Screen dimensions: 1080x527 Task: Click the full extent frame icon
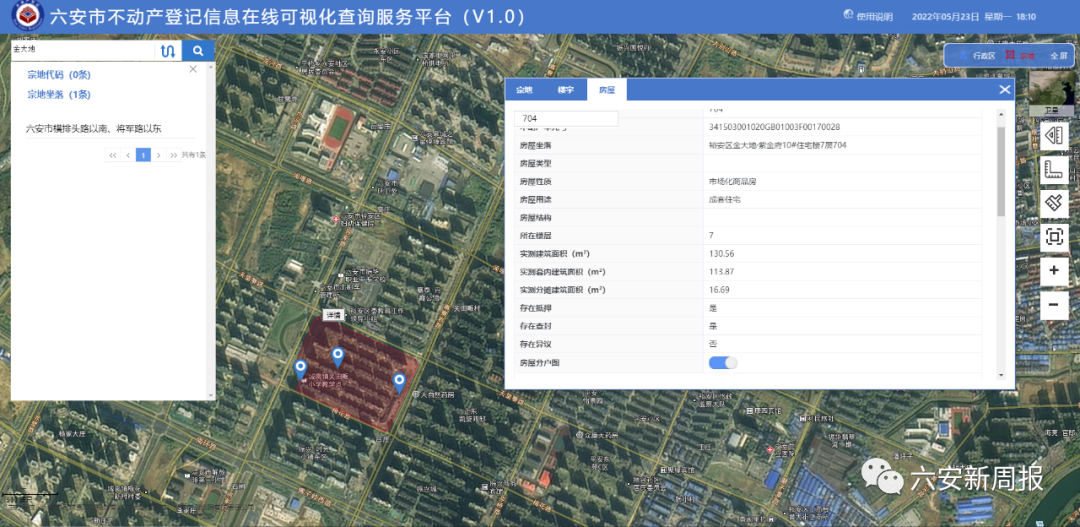coord(1054,237)
